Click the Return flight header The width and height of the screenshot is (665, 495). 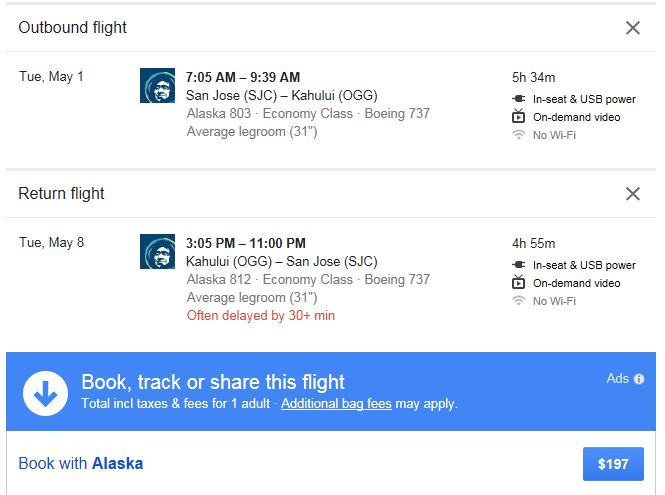(x=62, y=193)
